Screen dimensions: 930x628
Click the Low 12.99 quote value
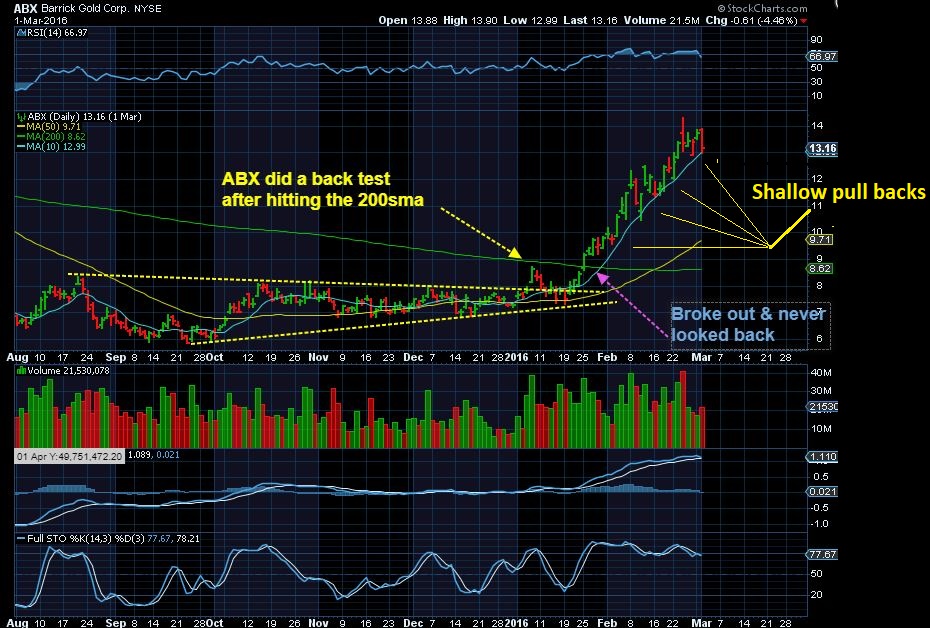pos(530,20)
